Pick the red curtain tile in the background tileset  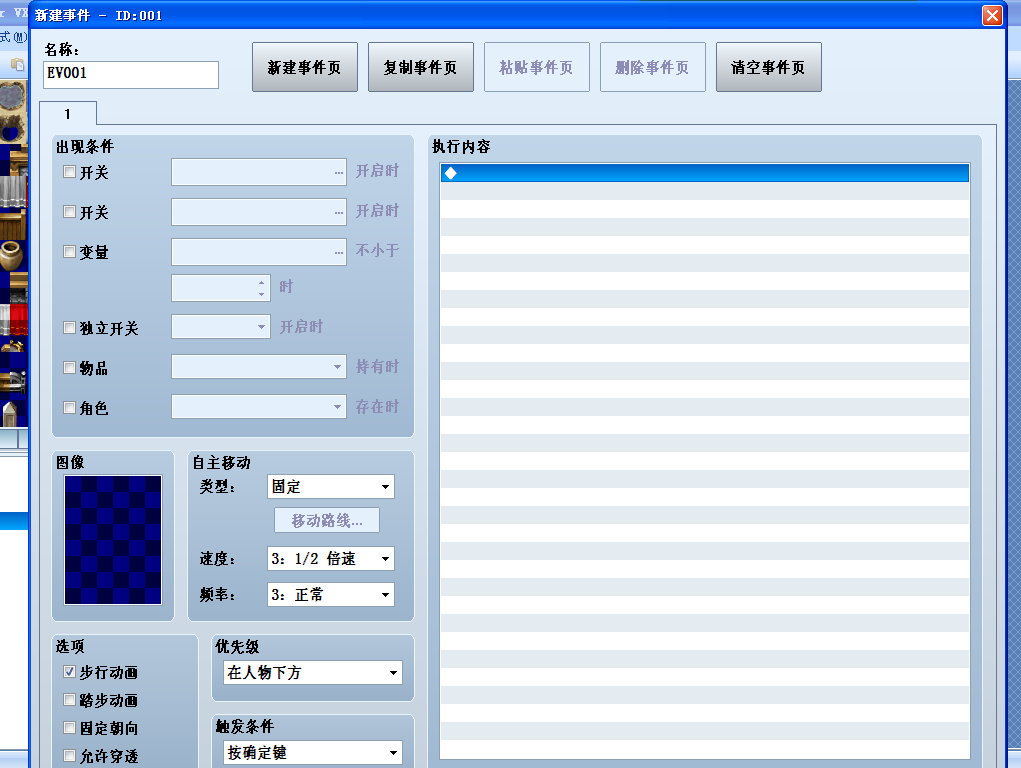click(18, 319)
